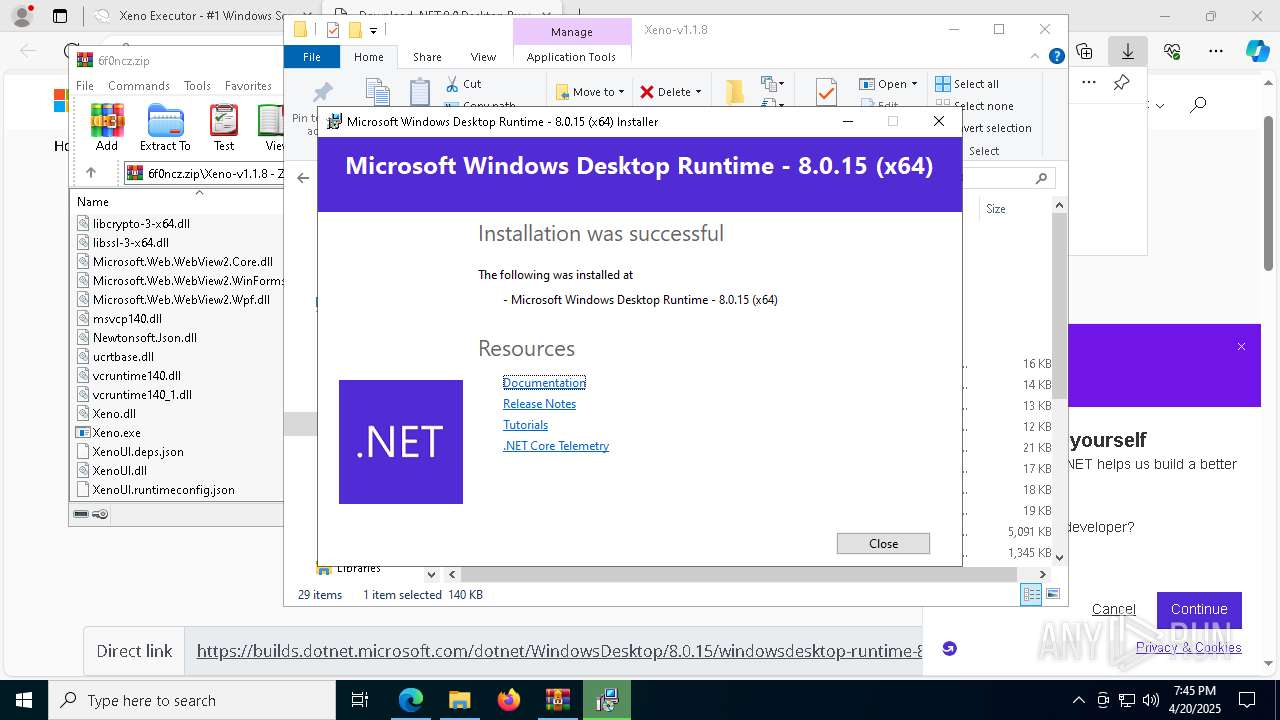Click Explorer back navigation arrow
Viewport: 1280px width, 720px height.
pos(303,178)
